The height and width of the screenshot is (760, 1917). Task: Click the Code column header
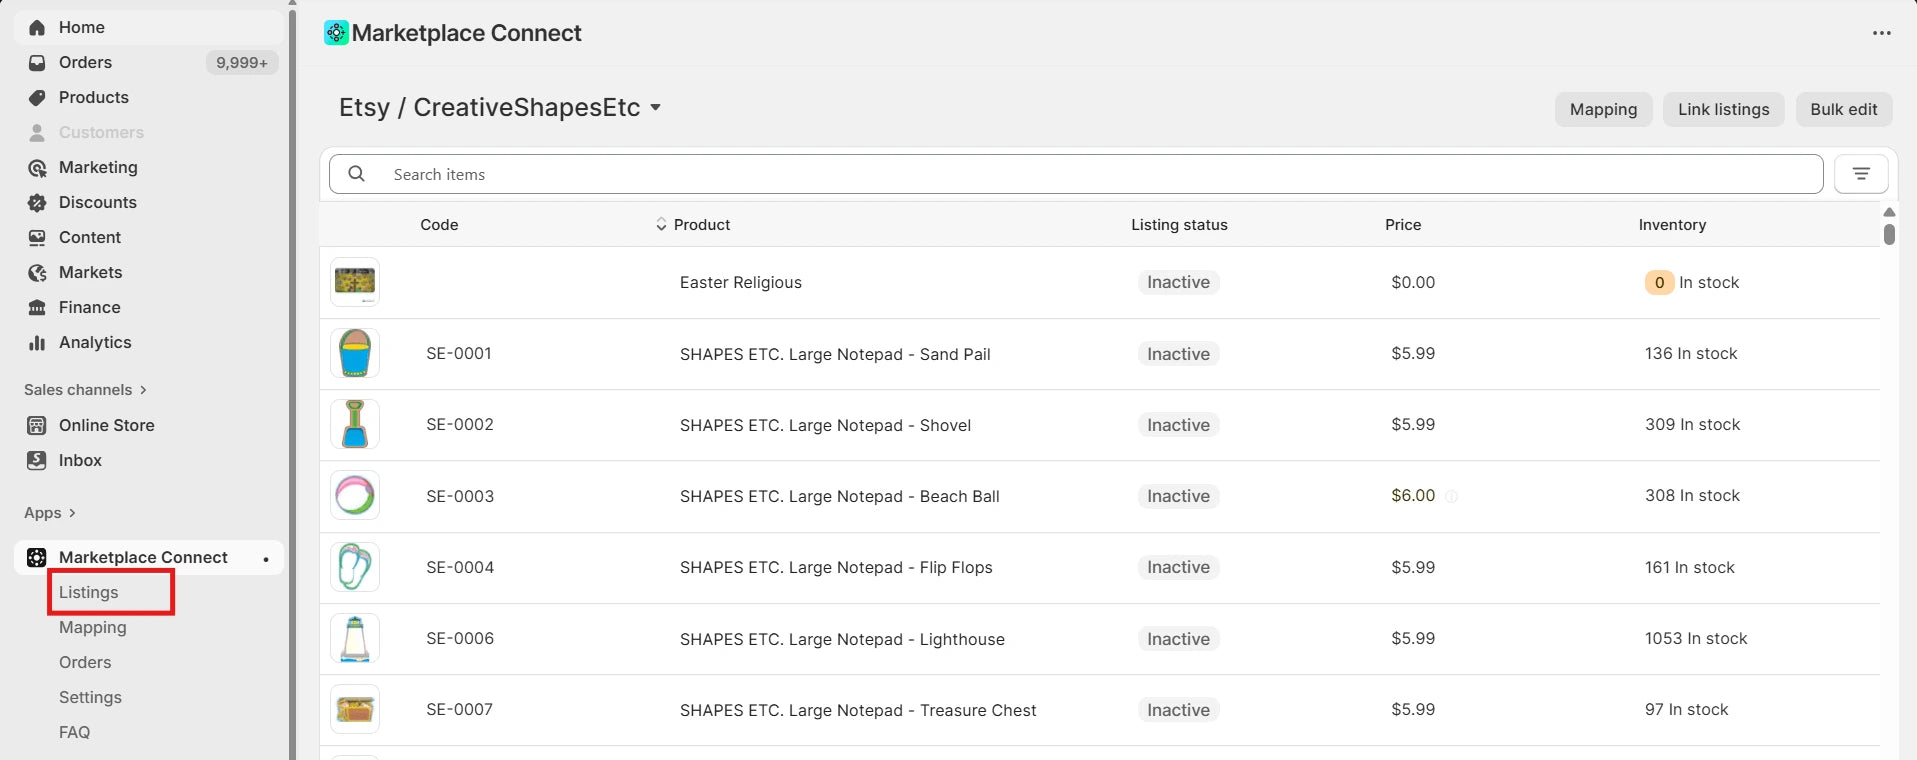[x=439, y=225]
